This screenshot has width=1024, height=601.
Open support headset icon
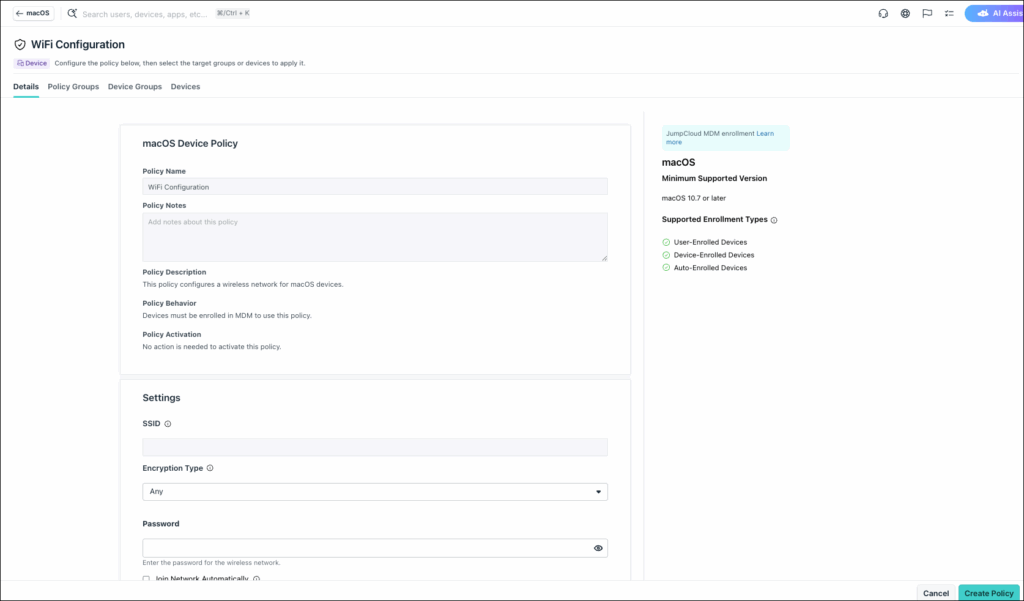pos(883,13)
